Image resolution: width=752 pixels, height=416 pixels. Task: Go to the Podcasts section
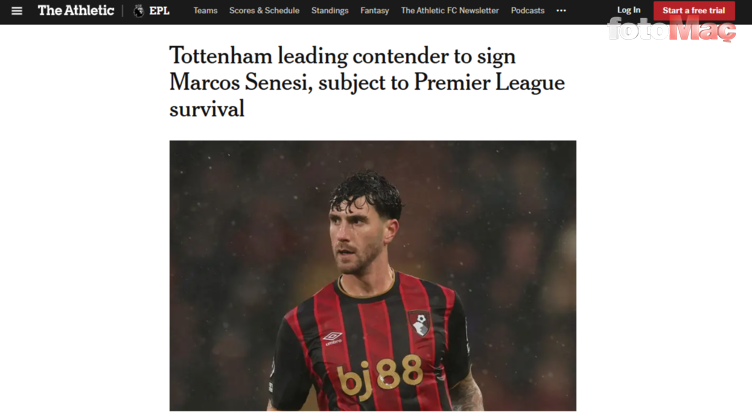(x=528, y=11)
